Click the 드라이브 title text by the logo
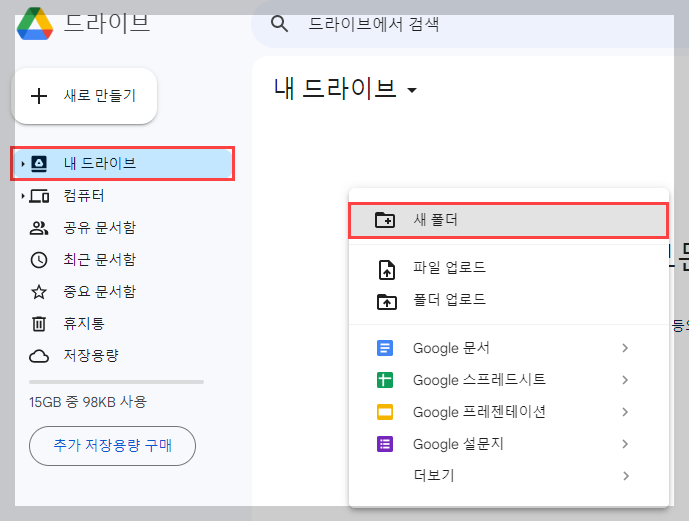Viewport: 689px width, 521px height. 107,23
